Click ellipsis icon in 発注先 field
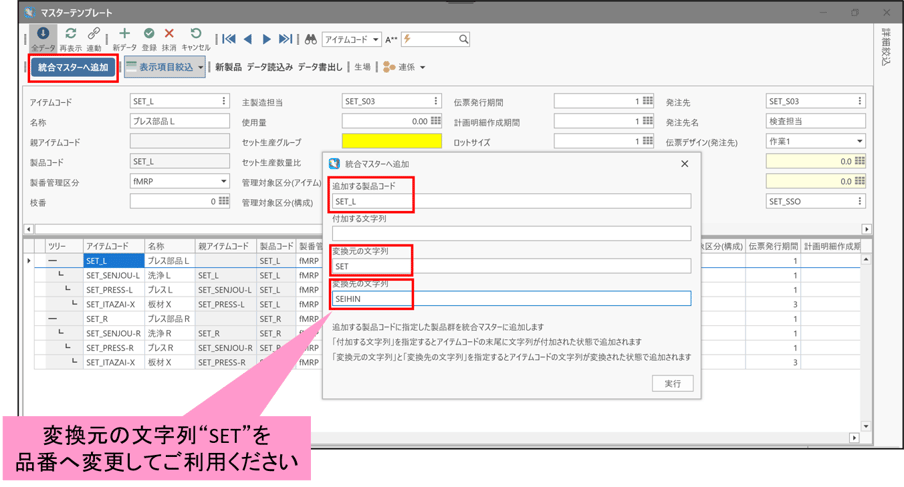904x487 pixels. point(860,101)
